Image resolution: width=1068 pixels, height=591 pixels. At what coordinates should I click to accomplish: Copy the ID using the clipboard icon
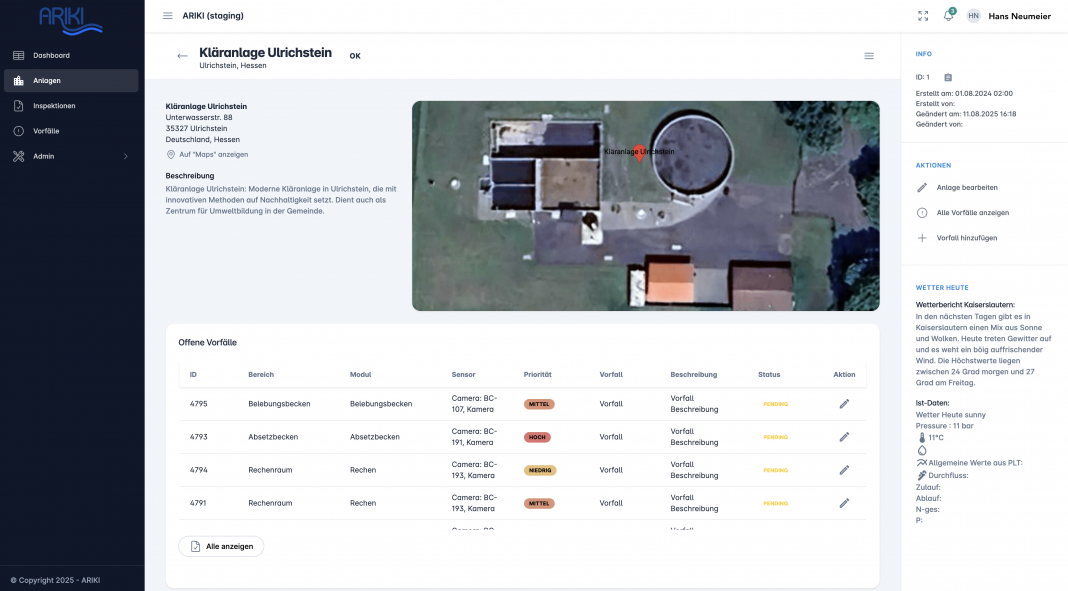click(948, 77)
